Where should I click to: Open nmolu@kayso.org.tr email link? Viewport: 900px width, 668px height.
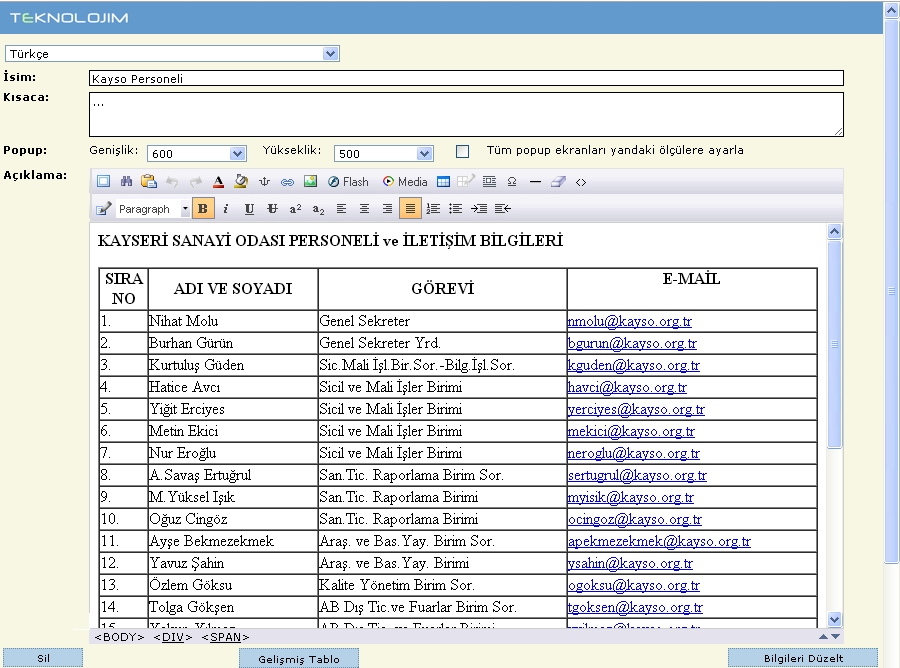(630, 321)
